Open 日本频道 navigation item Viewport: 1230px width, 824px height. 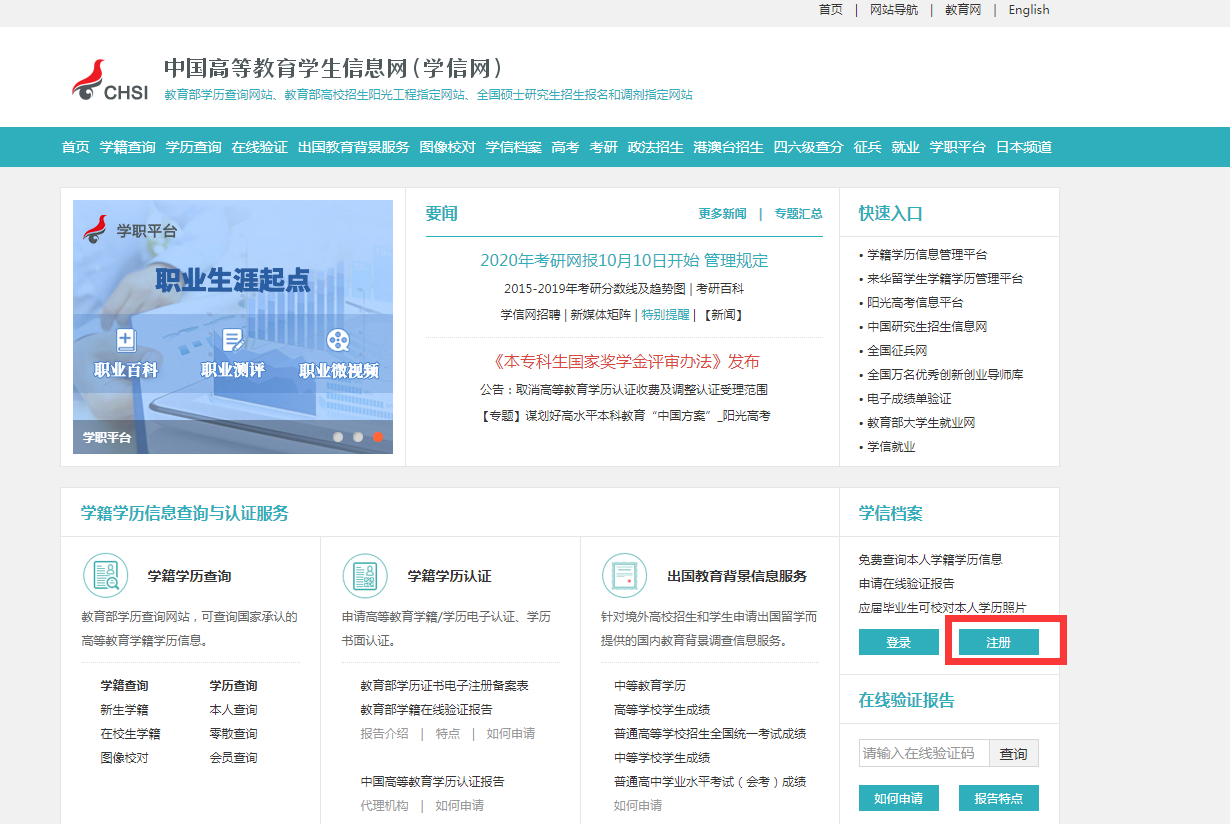[1024, 147]
